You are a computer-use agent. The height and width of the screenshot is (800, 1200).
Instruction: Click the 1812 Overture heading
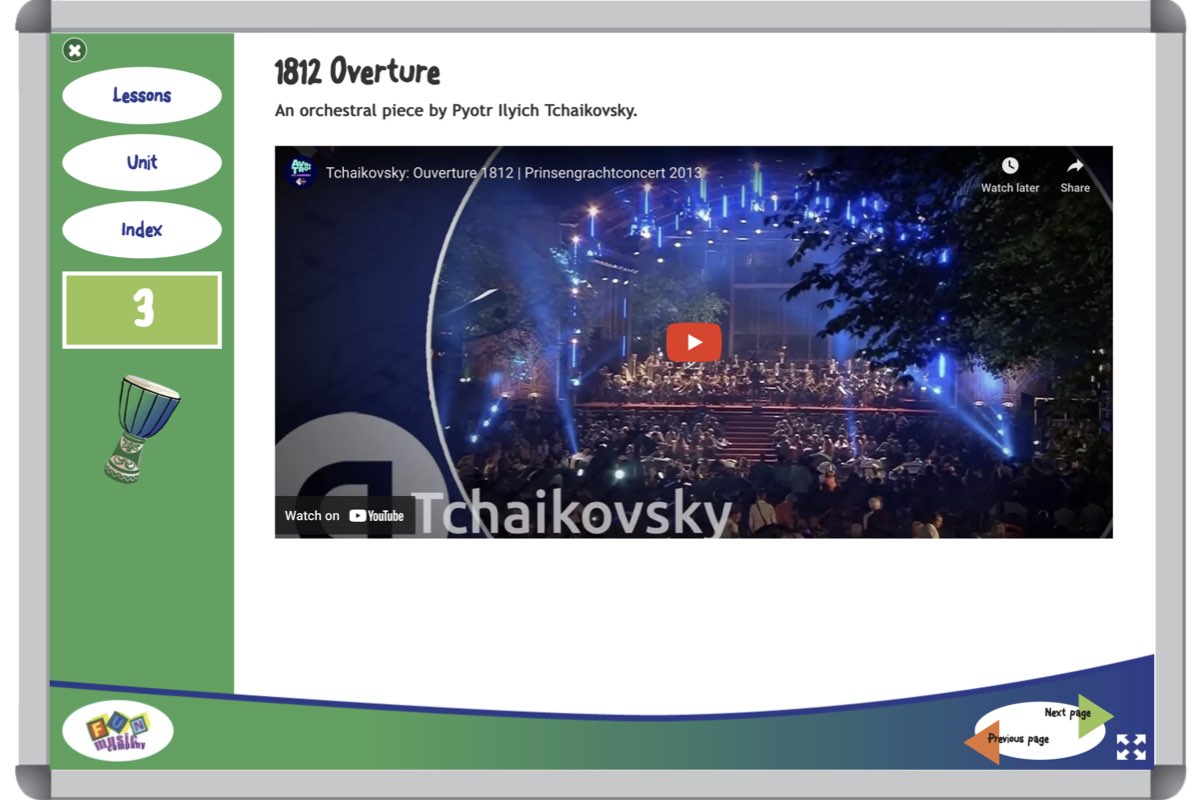tap(357, 72)
